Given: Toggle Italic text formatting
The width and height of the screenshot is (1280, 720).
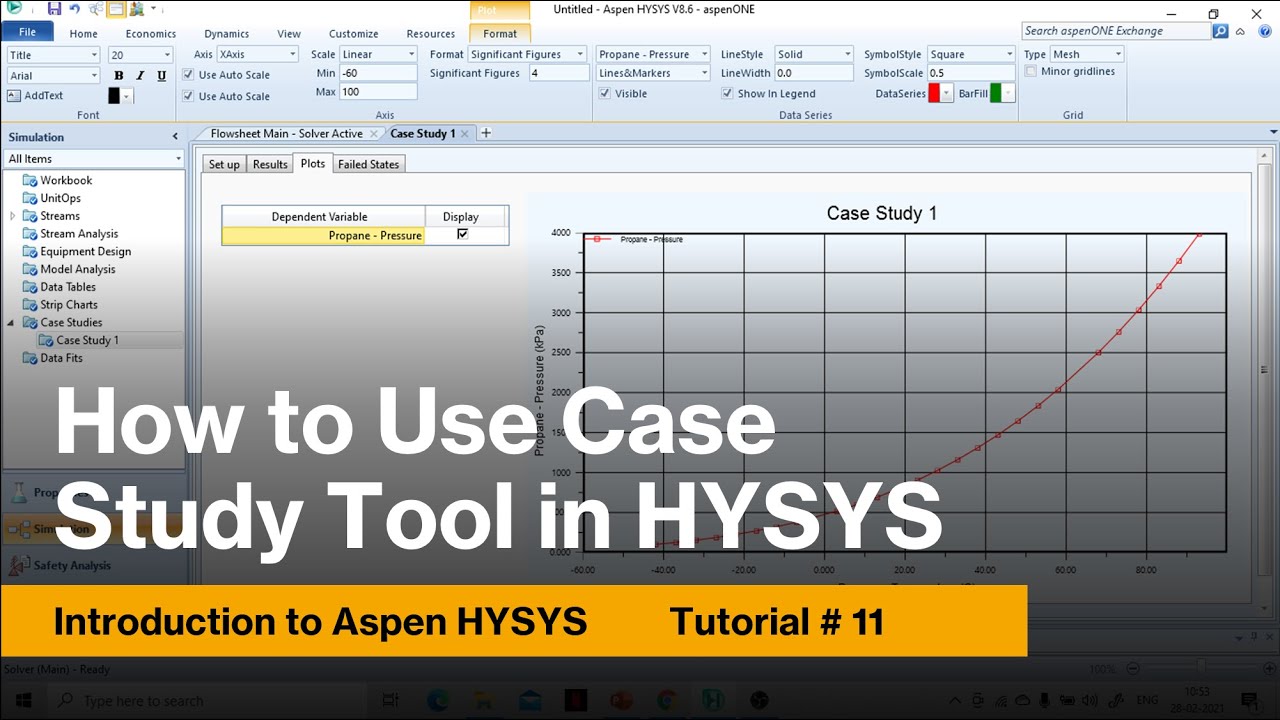Looking at the screenshot, I should tap(140, 76).
